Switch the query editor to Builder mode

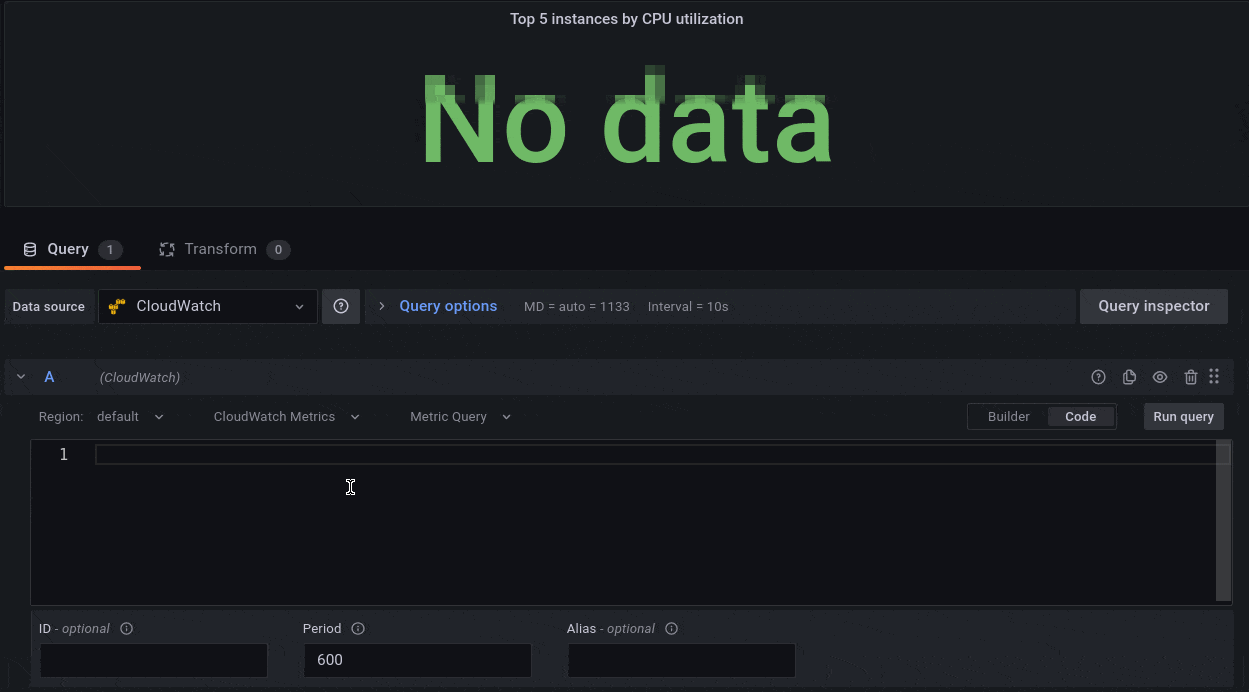(x=1008, y=416)
